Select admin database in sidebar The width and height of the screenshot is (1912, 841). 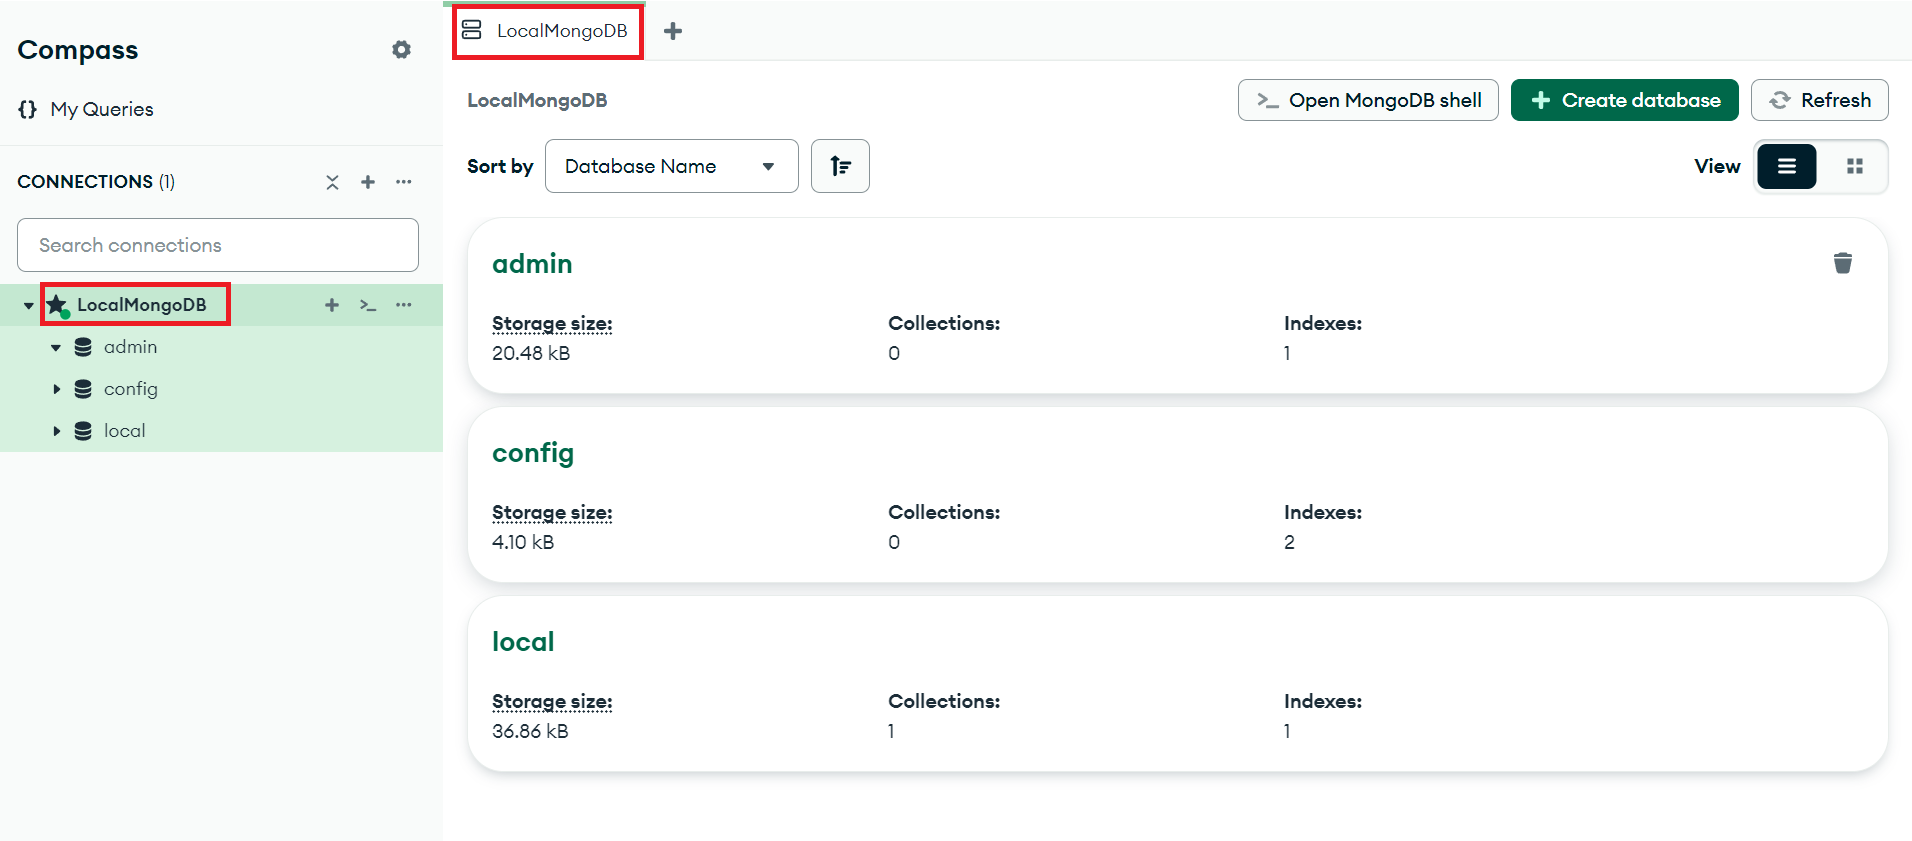pyautogui.click(x=130, y=347)
